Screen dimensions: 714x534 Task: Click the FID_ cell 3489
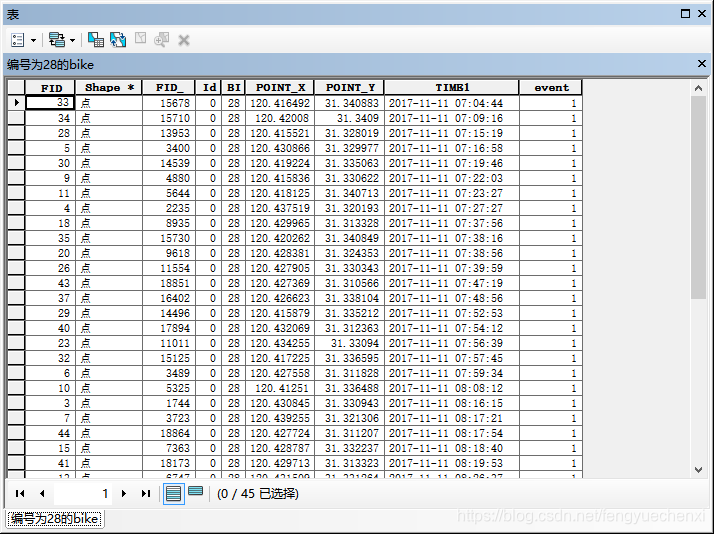(169, 373)
